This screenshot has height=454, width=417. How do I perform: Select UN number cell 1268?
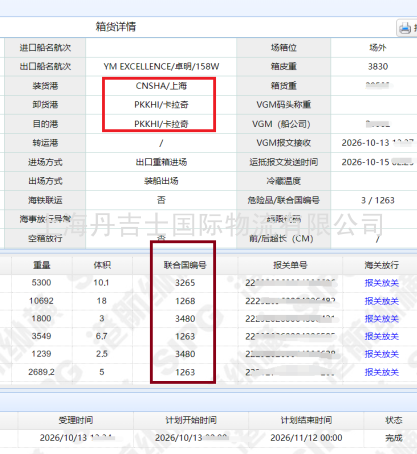coord(185,301)
